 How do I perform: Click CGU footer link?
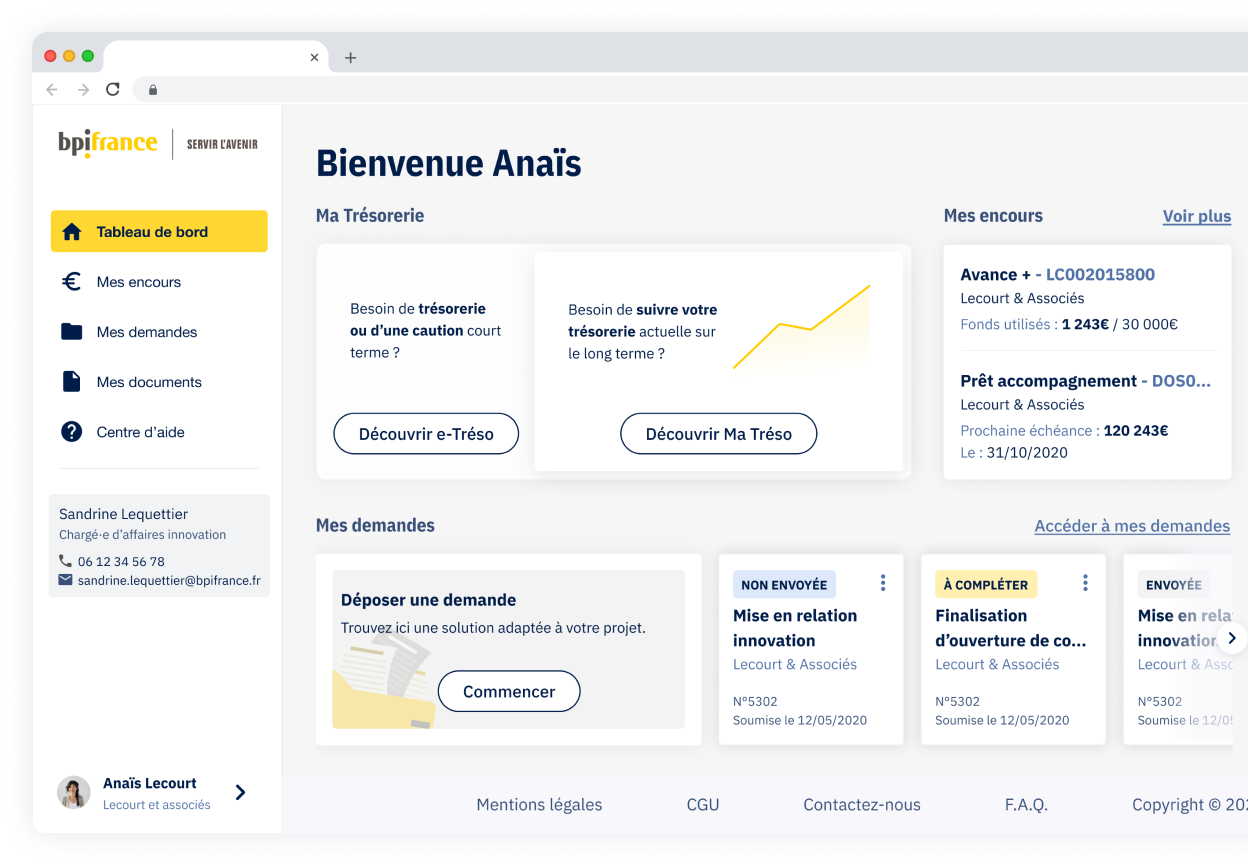tap(703, 804)
